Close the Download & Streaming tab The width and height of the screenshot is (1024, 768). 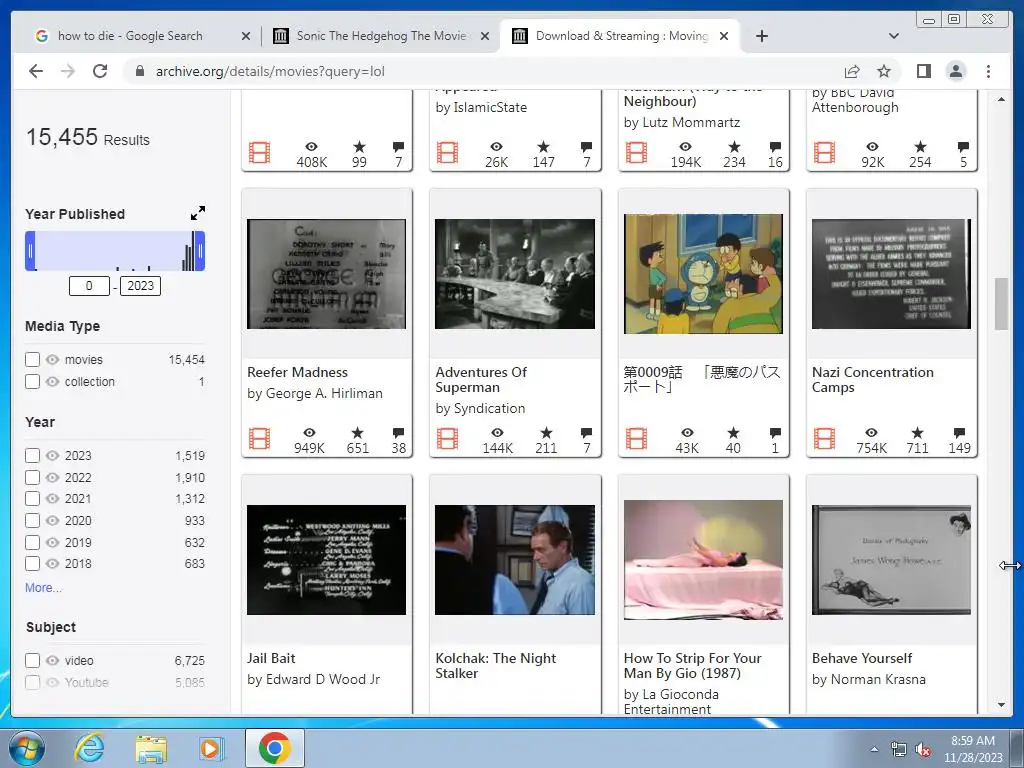[x=724, y=36]
